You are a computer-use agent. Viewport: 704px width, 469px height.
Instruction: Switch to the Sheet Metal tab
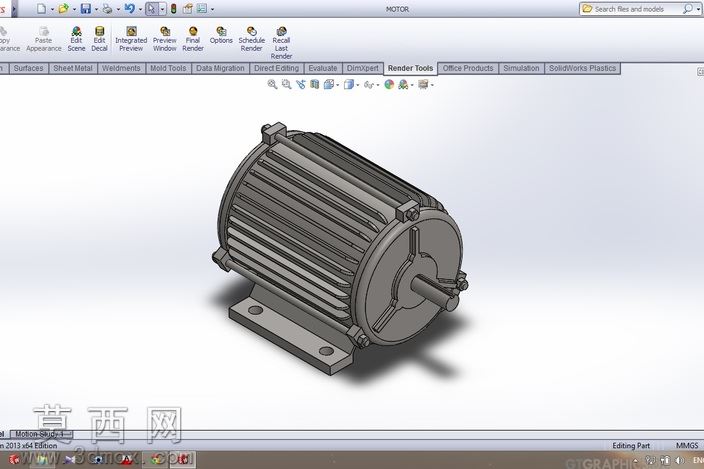pos(73,68)
